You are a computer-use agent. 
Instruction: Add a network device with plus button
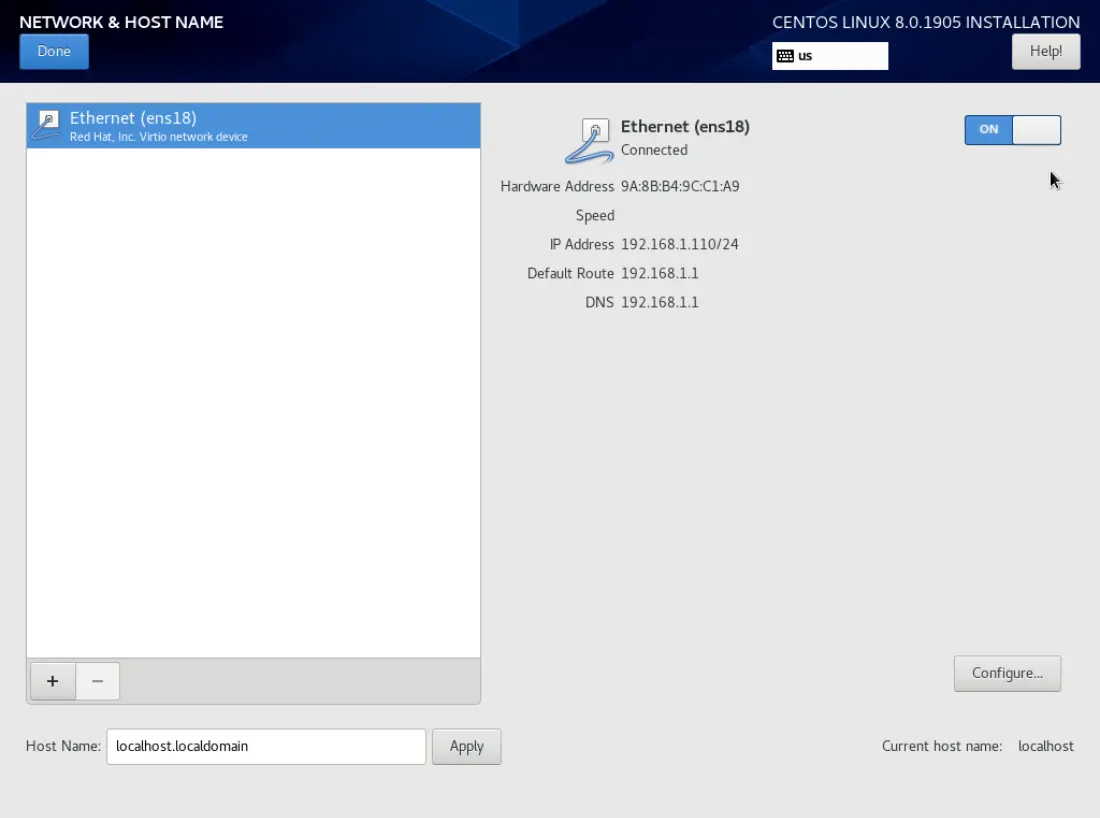53,681
